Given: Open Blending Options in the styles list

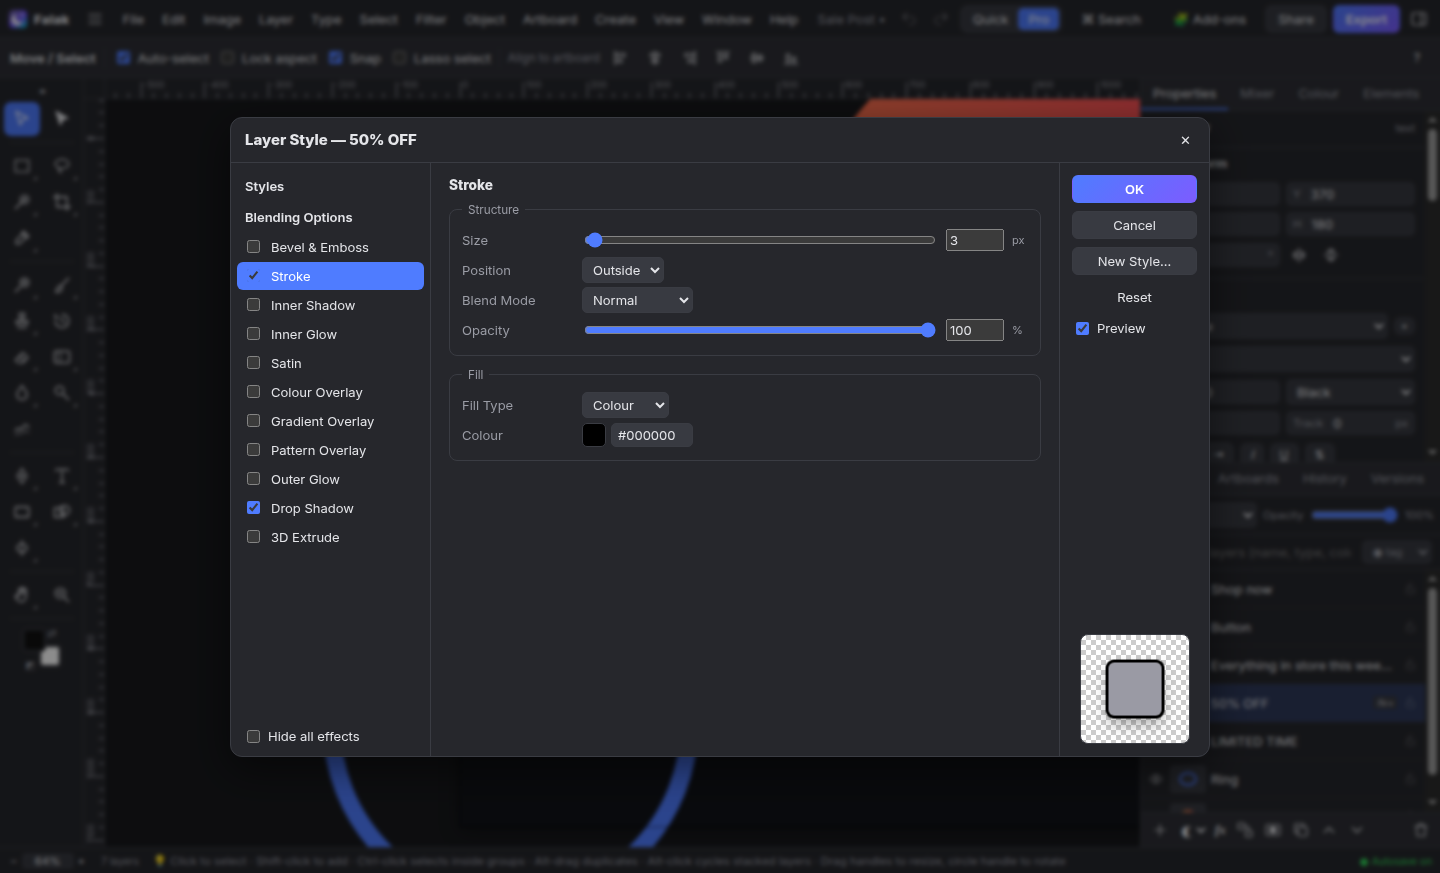Looking at the screenshot, I should click(x=298, y=217).
